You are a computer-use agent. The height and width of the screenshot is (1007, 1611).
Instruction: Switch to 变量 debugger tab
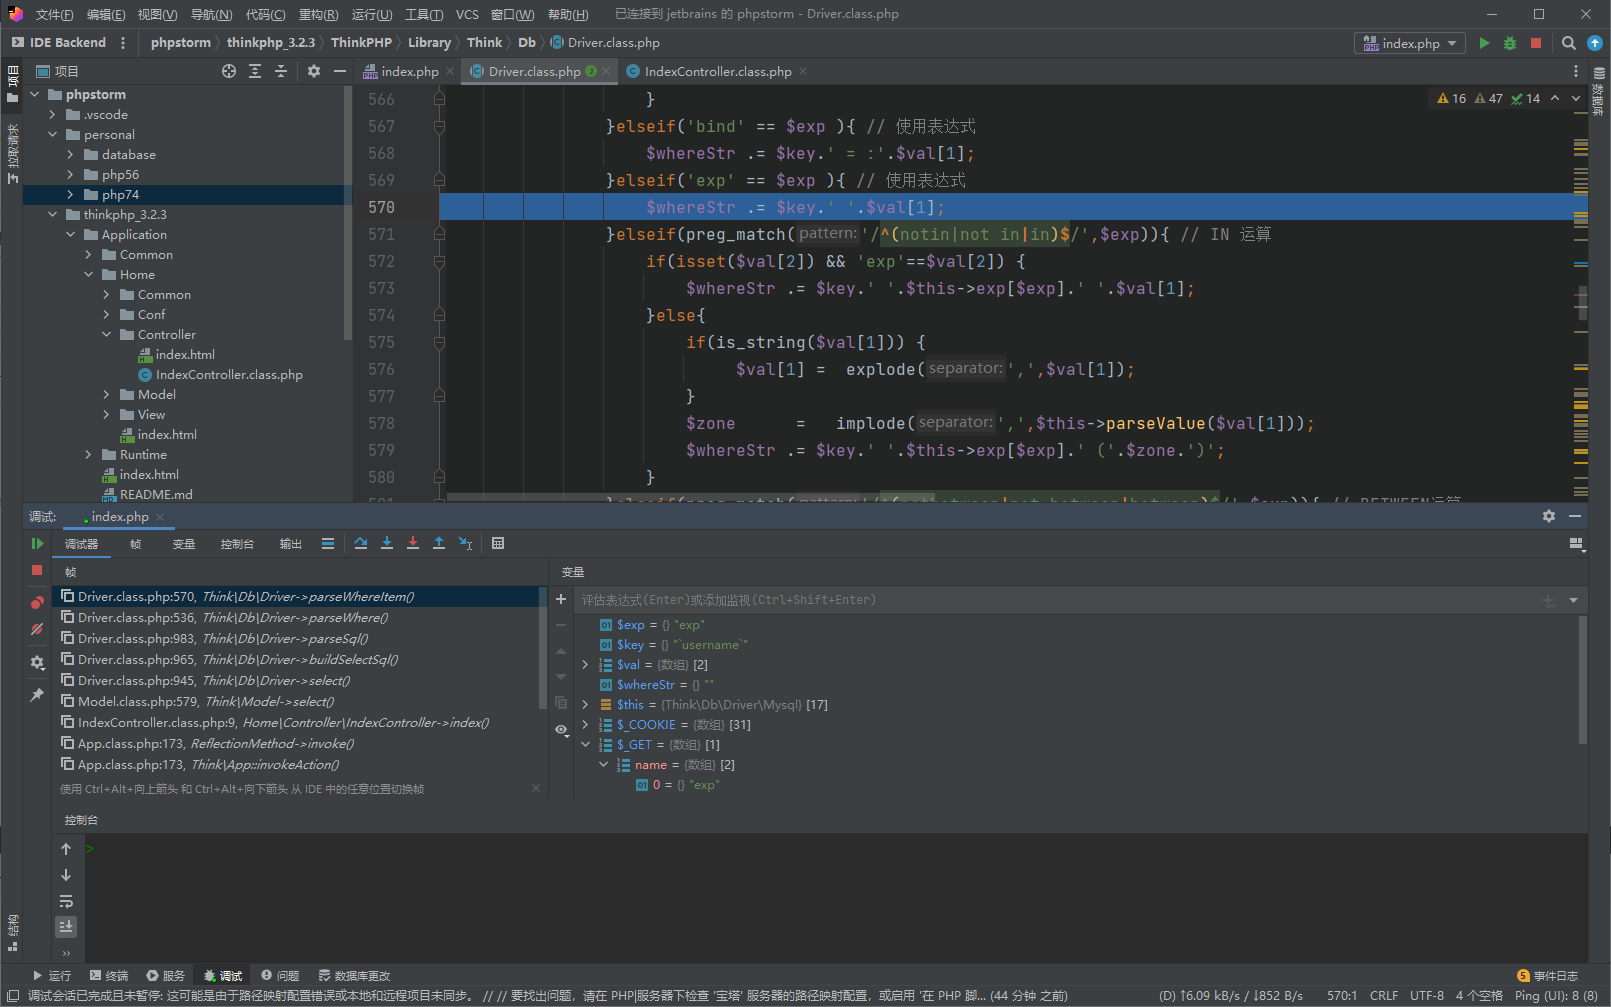184,544
